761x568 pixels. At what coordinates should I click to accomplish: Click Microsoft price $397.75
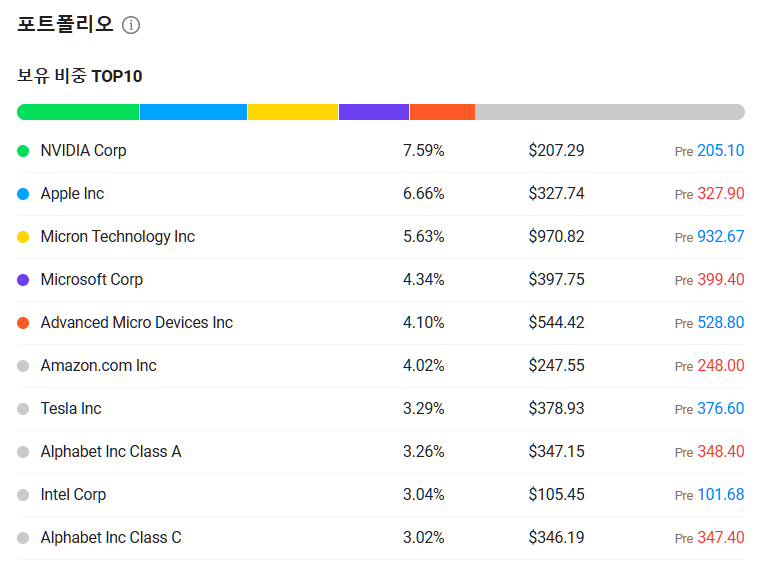[x=557, y=280]
